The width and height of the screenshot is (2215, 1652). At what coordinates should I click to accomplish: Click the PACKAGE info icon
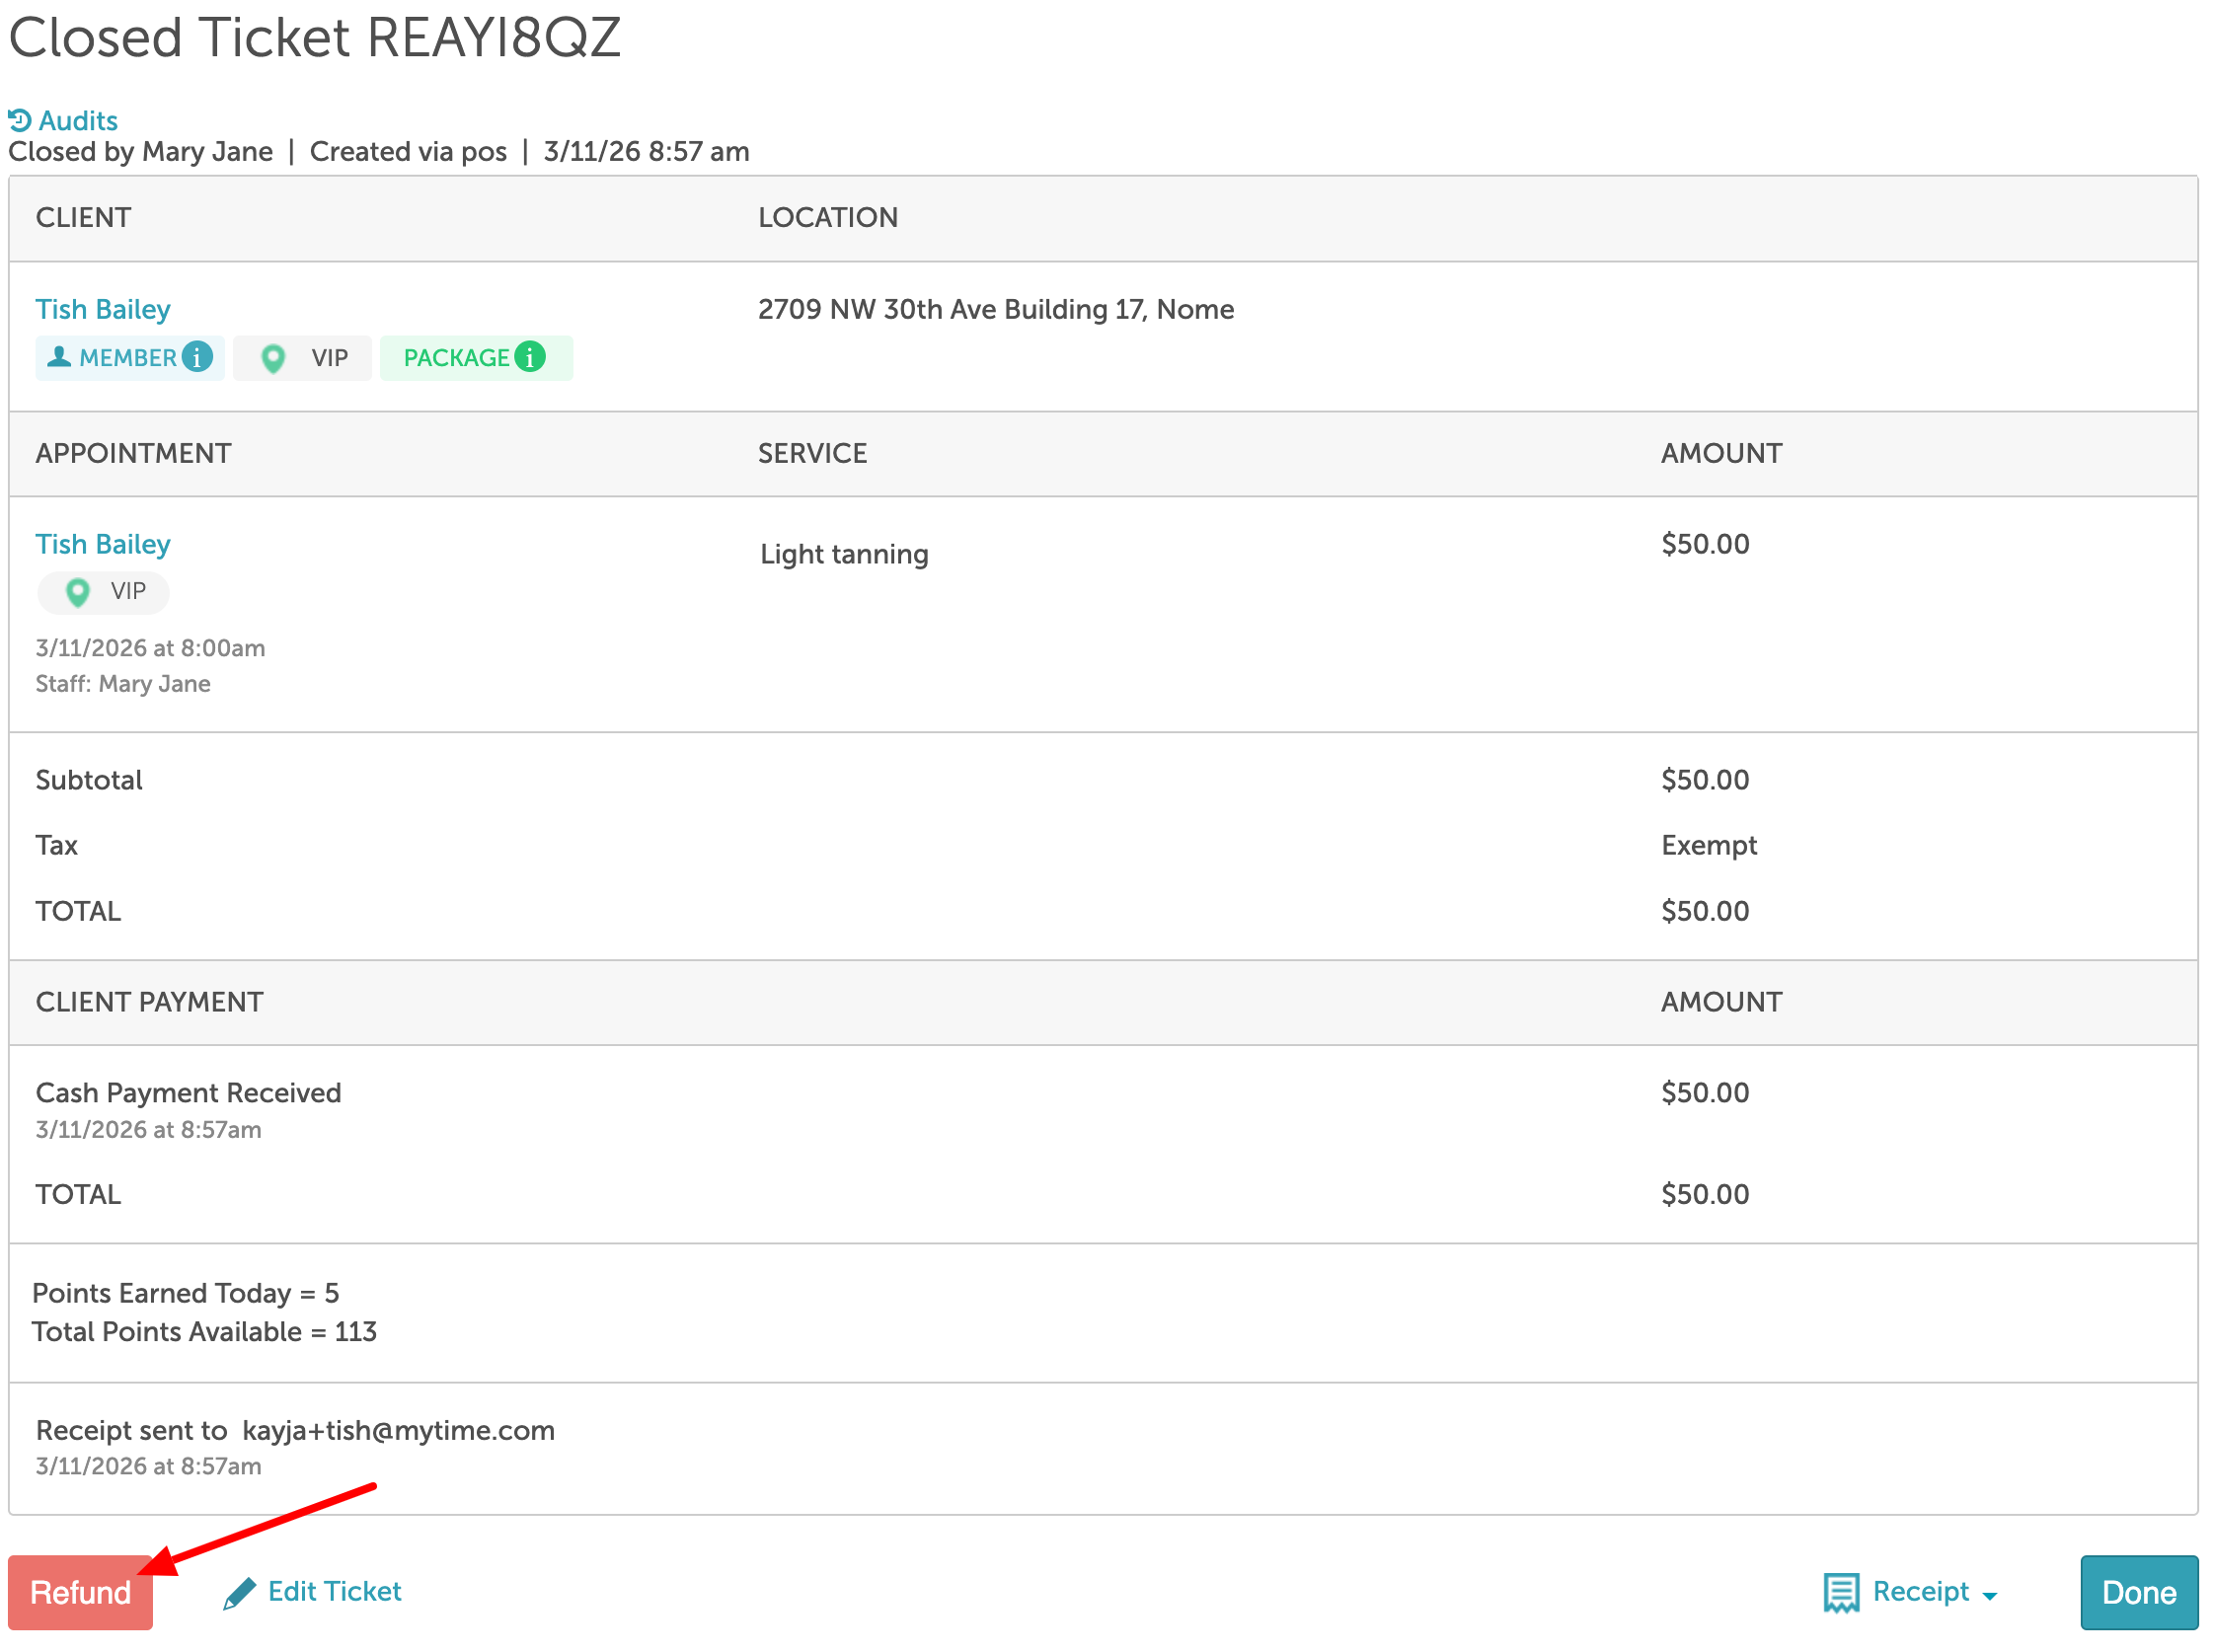(531, 357)
